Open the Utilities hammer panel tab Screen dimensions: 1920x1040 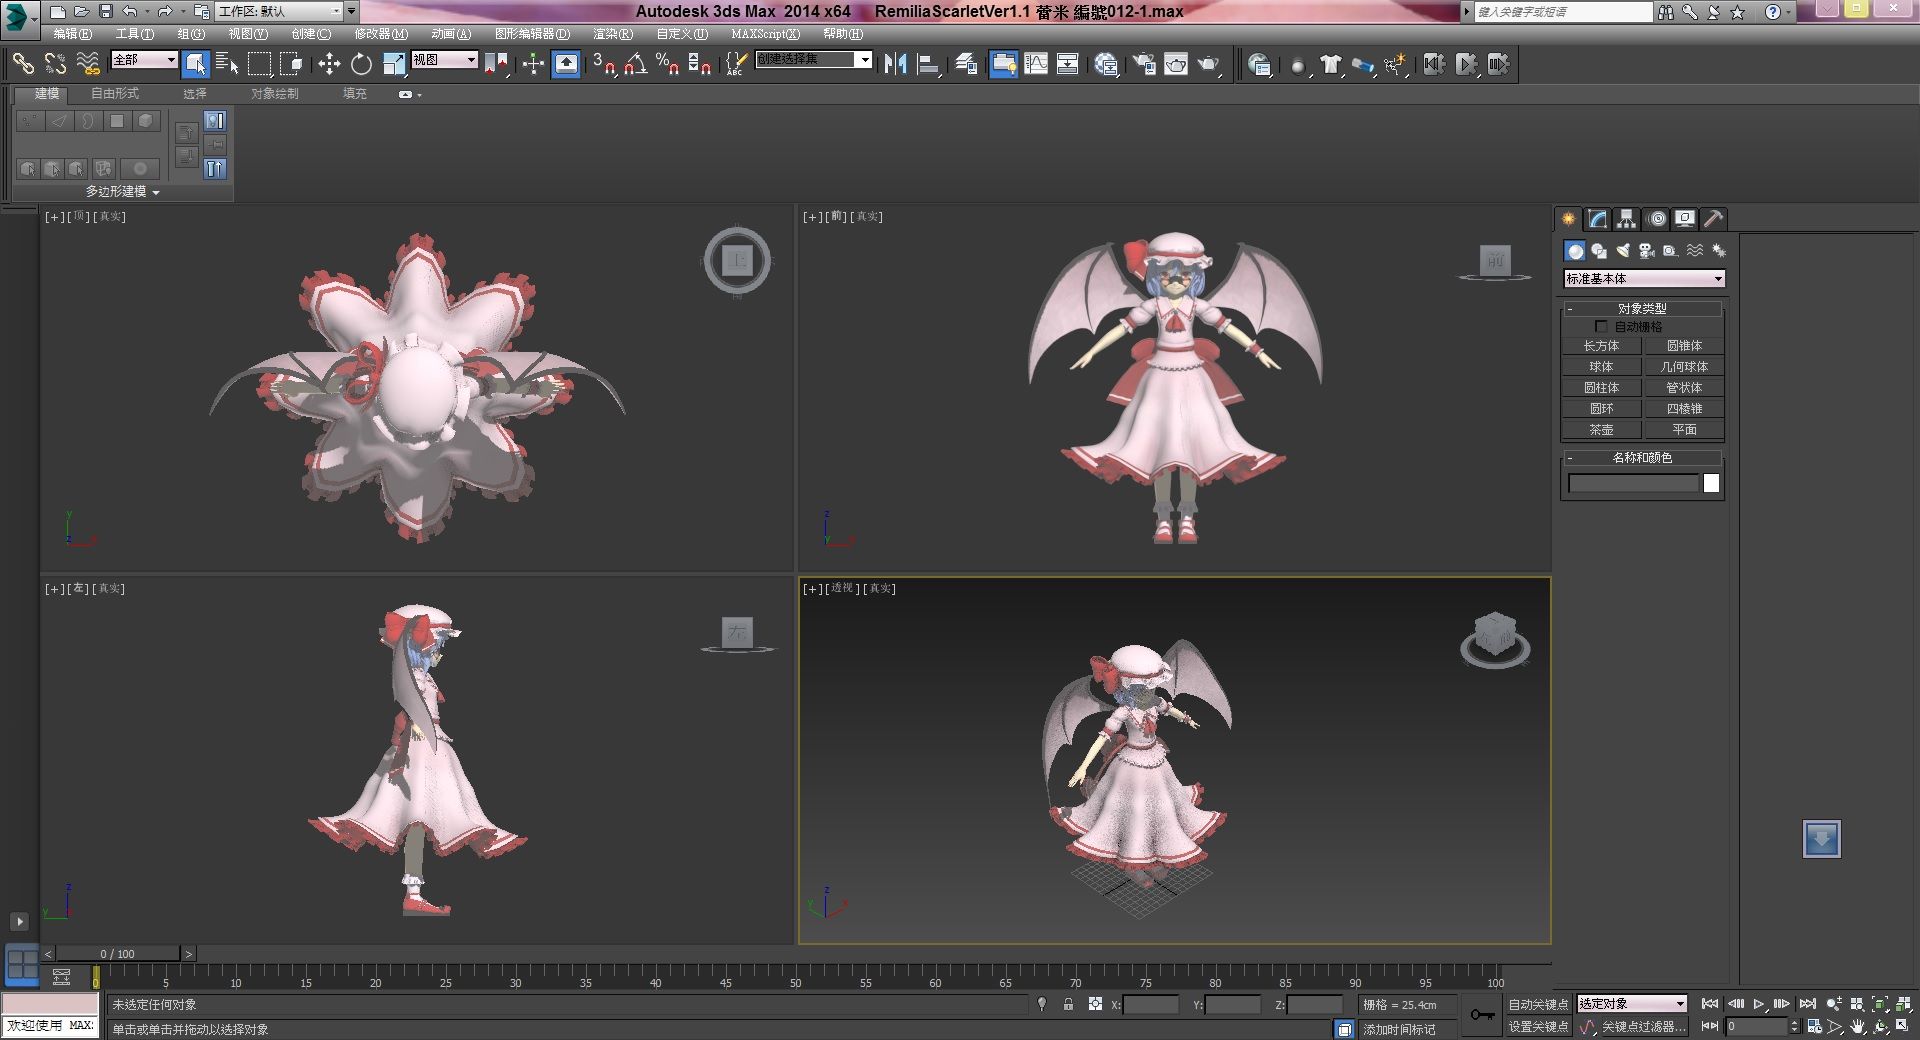1714,218
